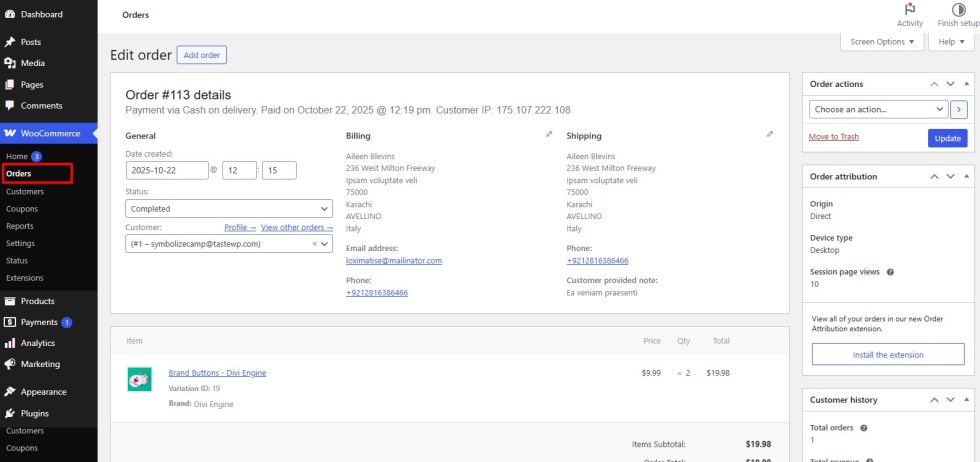The width and height of the screenshot is (980, 462).
Task: Click the Activity flag icon
Action: coord(910,9)
